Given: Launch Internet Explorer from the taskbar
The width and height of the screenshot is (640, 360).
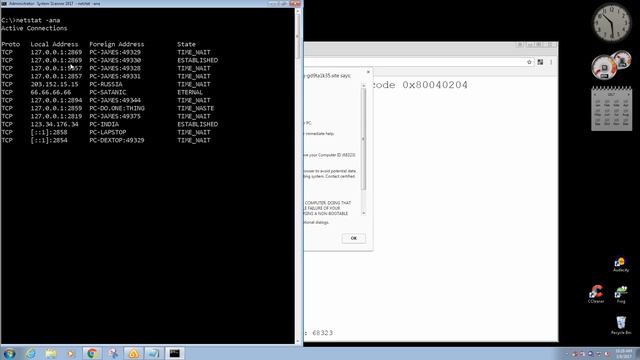Looking at the screenshot, I should 31,353.
